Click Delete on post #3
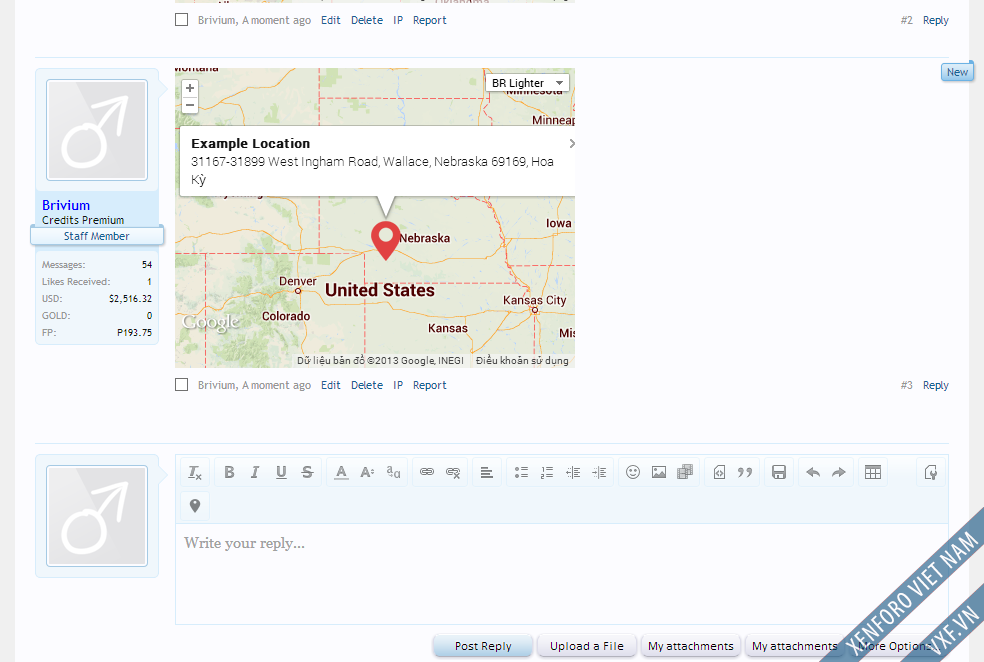984x662 pixels. pos(366,385)
